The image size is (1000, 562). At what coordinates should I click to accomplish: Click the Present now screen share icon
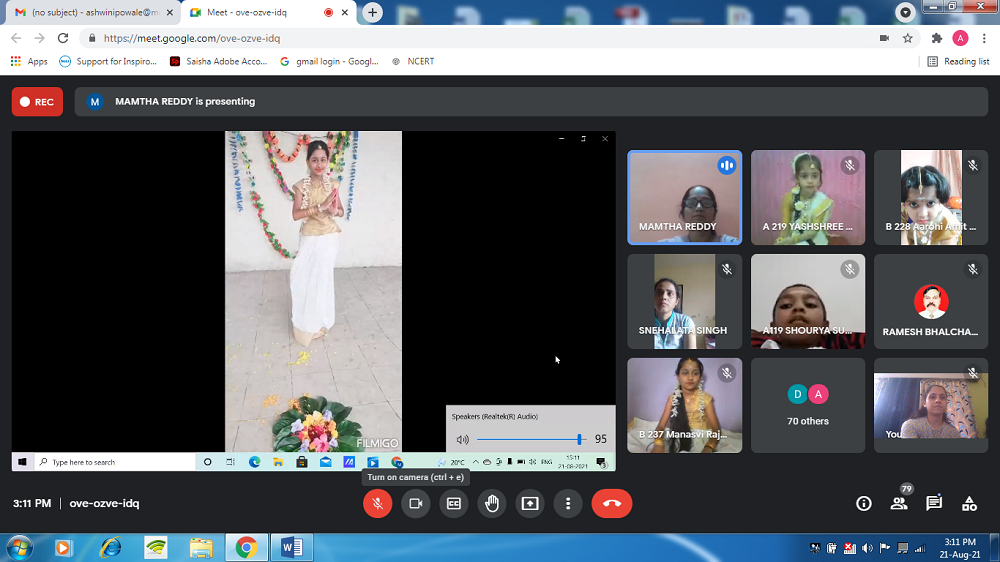(530, 503)
